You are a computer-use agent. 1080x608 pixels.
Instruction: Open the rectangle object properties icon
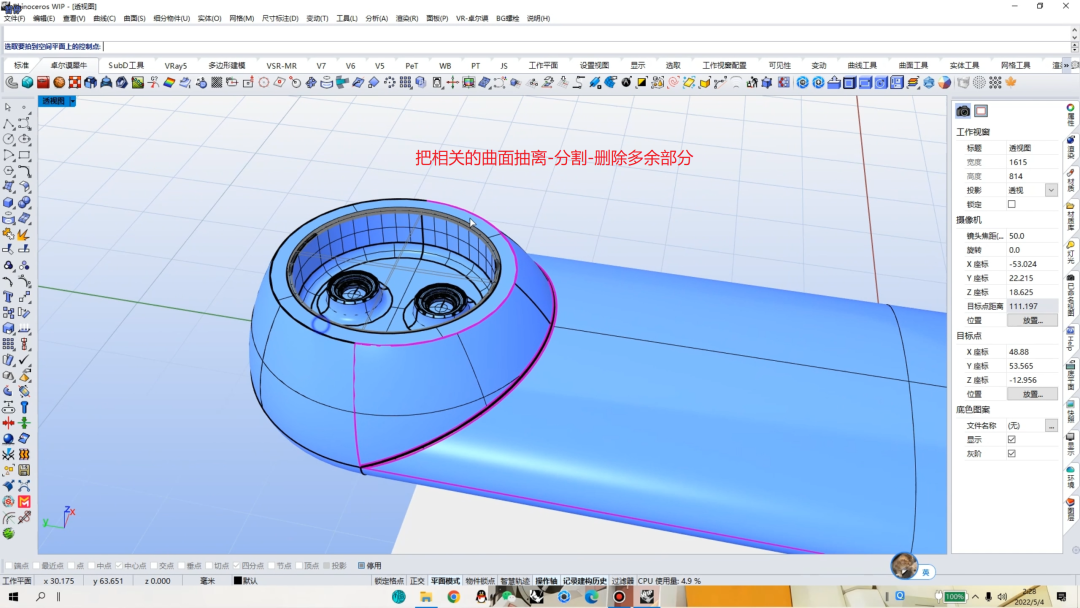981,111
